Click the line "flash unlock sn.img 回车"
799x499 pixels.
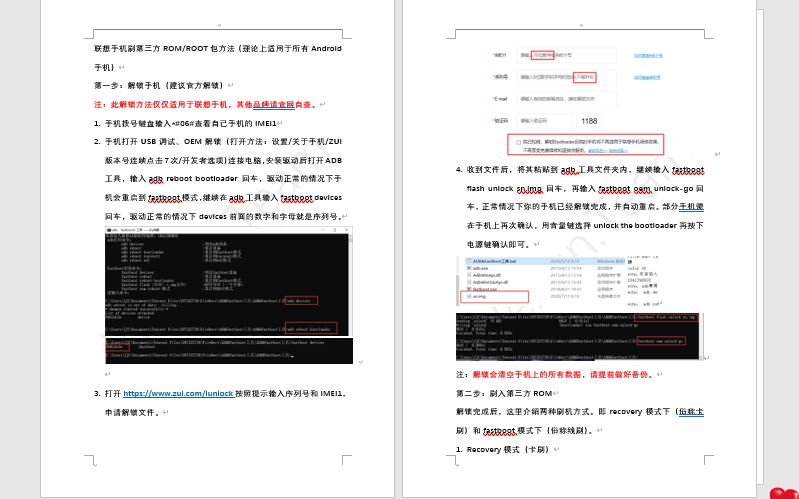click(513, 189)
